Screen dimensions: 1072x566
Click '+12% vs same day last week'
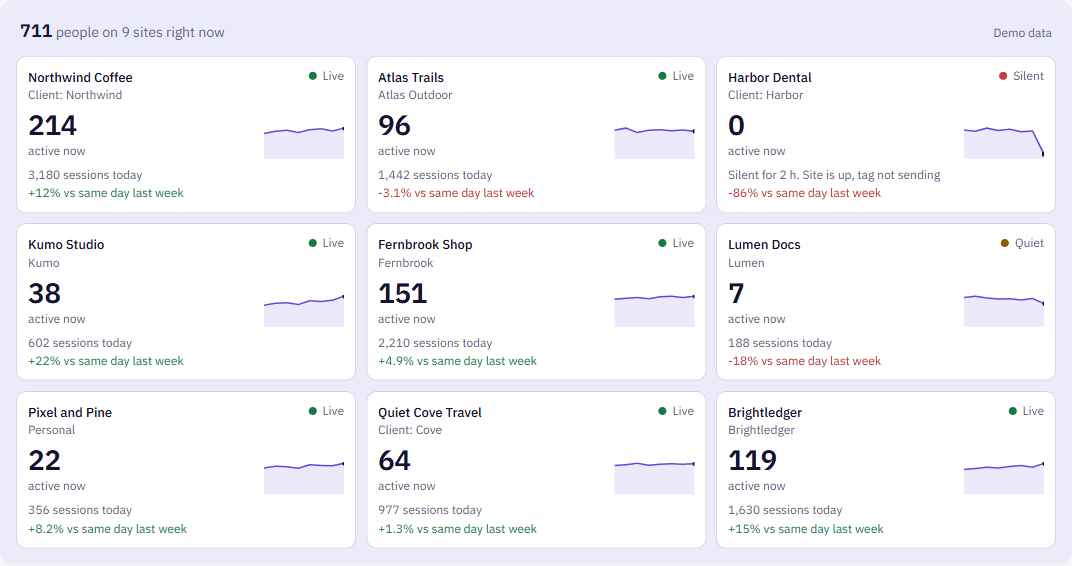coord(106,193)
